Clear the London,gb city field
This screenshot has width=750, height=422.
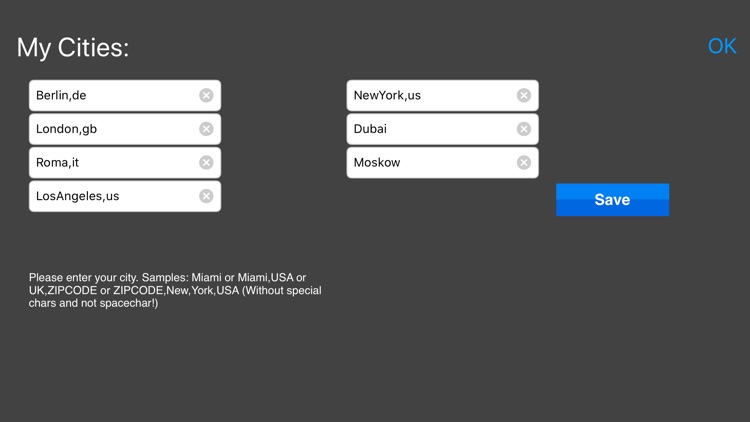coord(206,129)
